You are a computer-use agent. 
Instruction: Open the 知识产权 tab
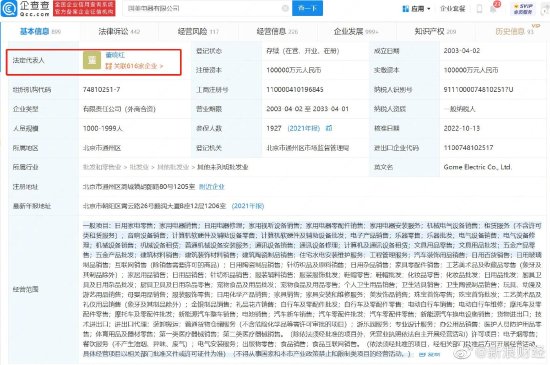tap(435, 32)
